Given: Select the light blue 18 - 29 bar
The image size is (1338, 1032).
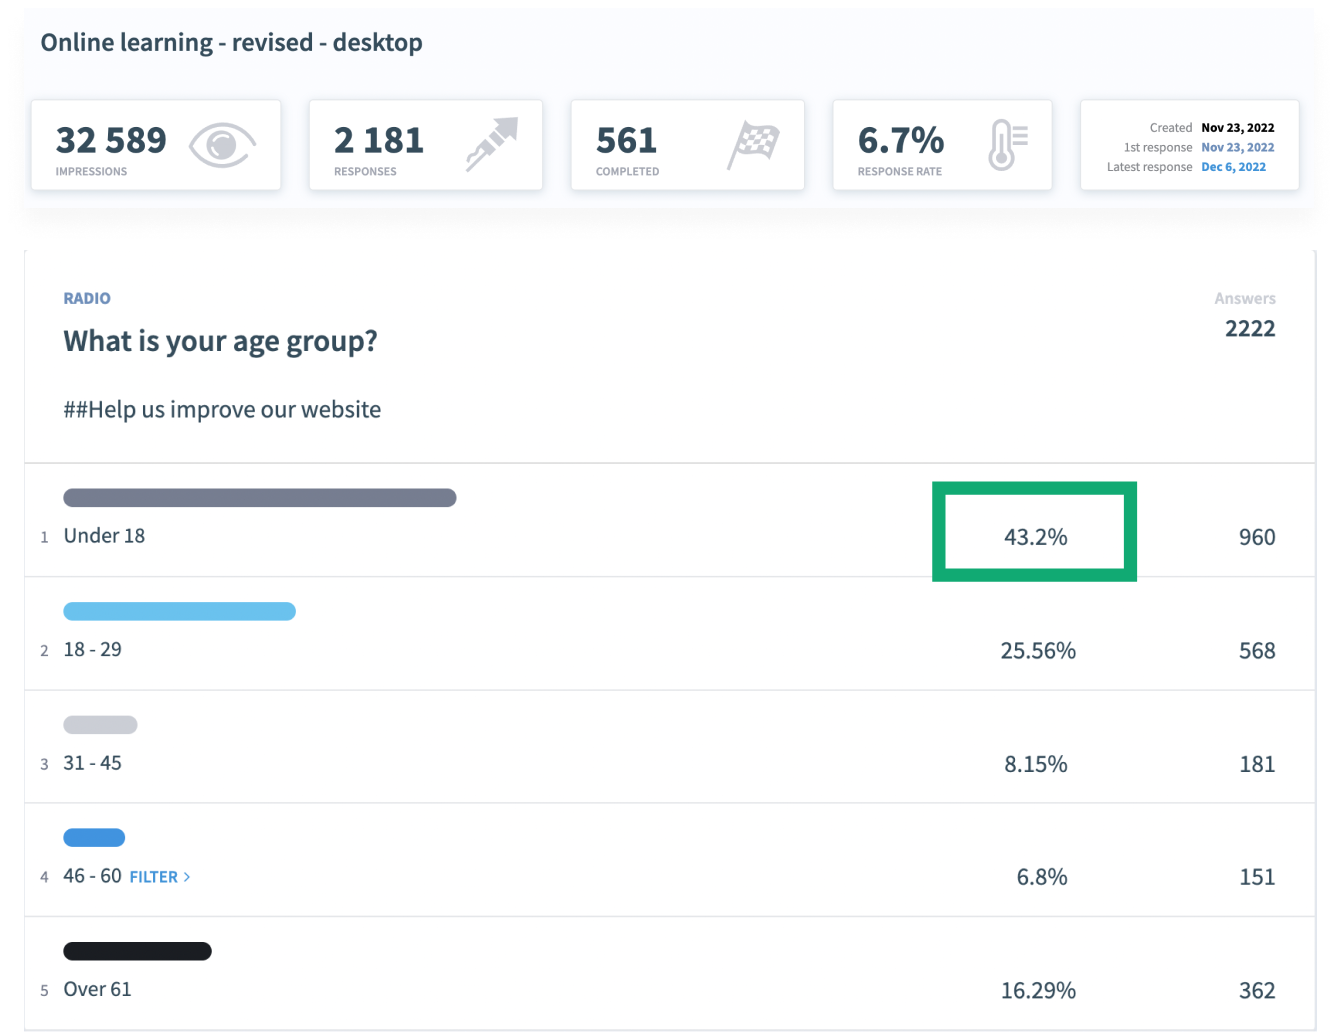Looking at the screenshot, I should click(x=179, y=611).
